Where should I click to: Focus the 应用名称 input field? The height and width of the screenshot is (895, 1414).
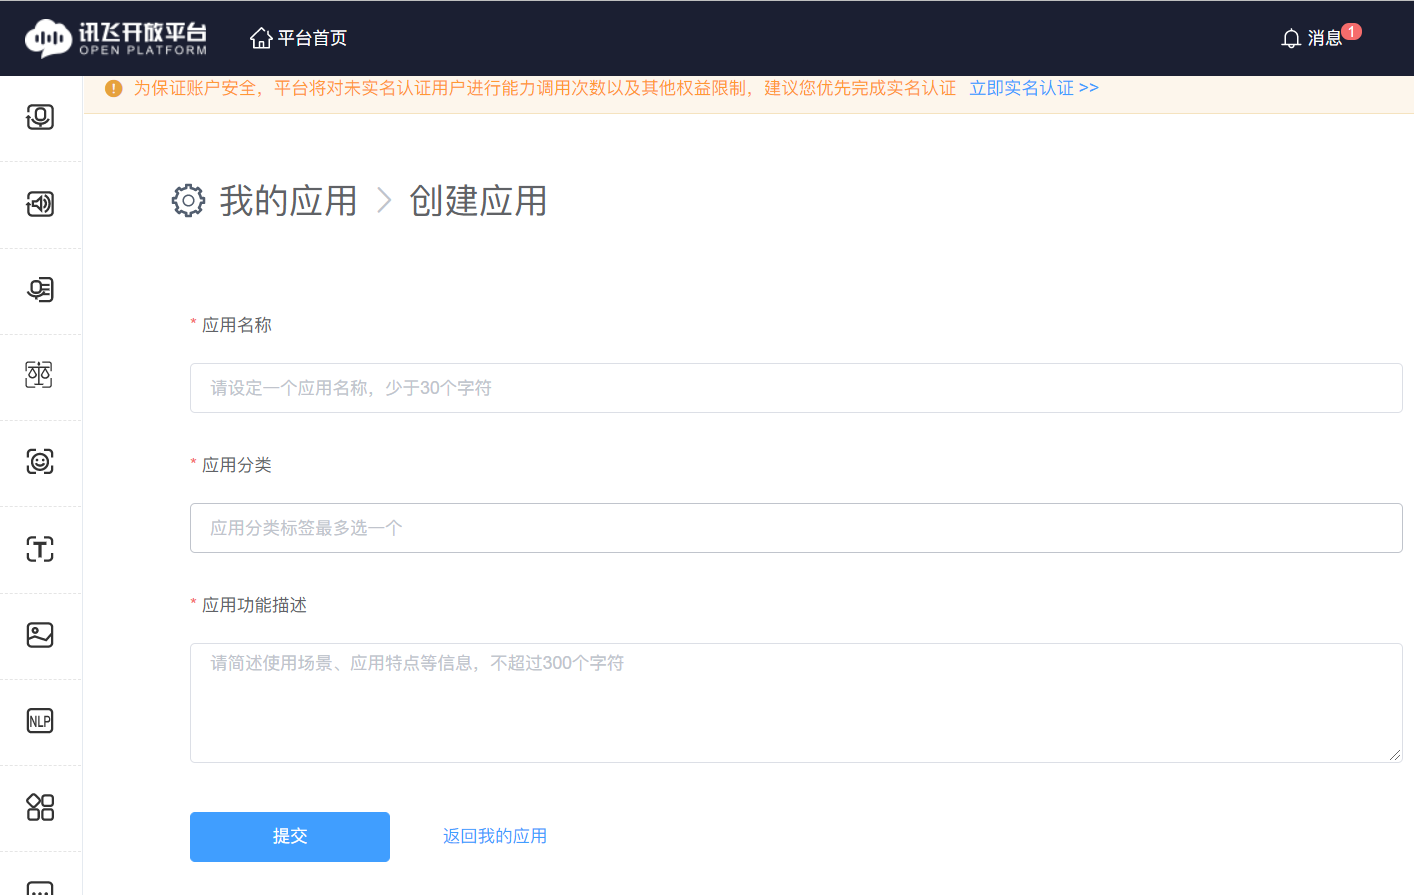click(796, 388)
